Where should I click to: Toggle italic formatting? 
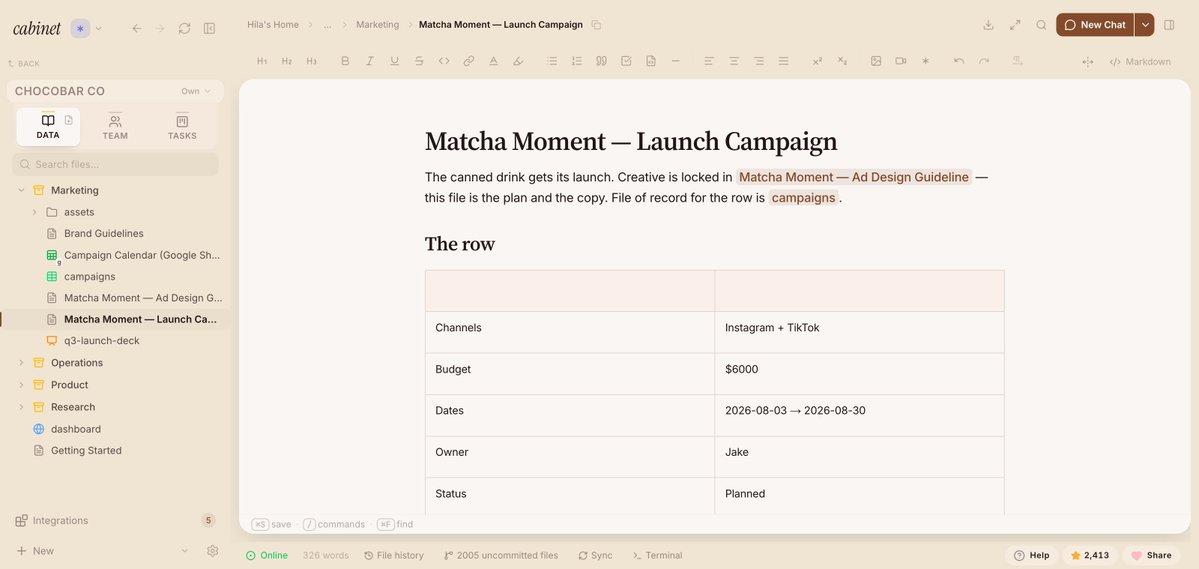coord(369,61)
